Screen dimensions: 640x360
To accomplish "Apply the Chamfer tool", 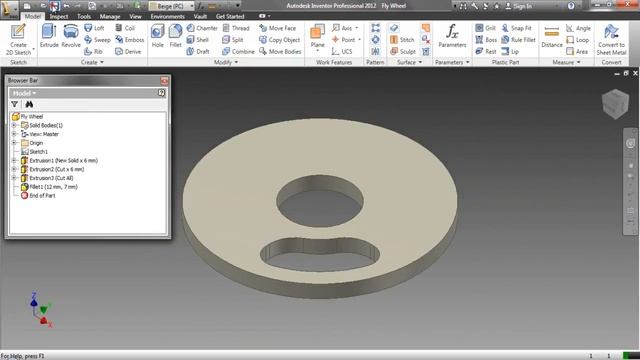I will 202,28.
